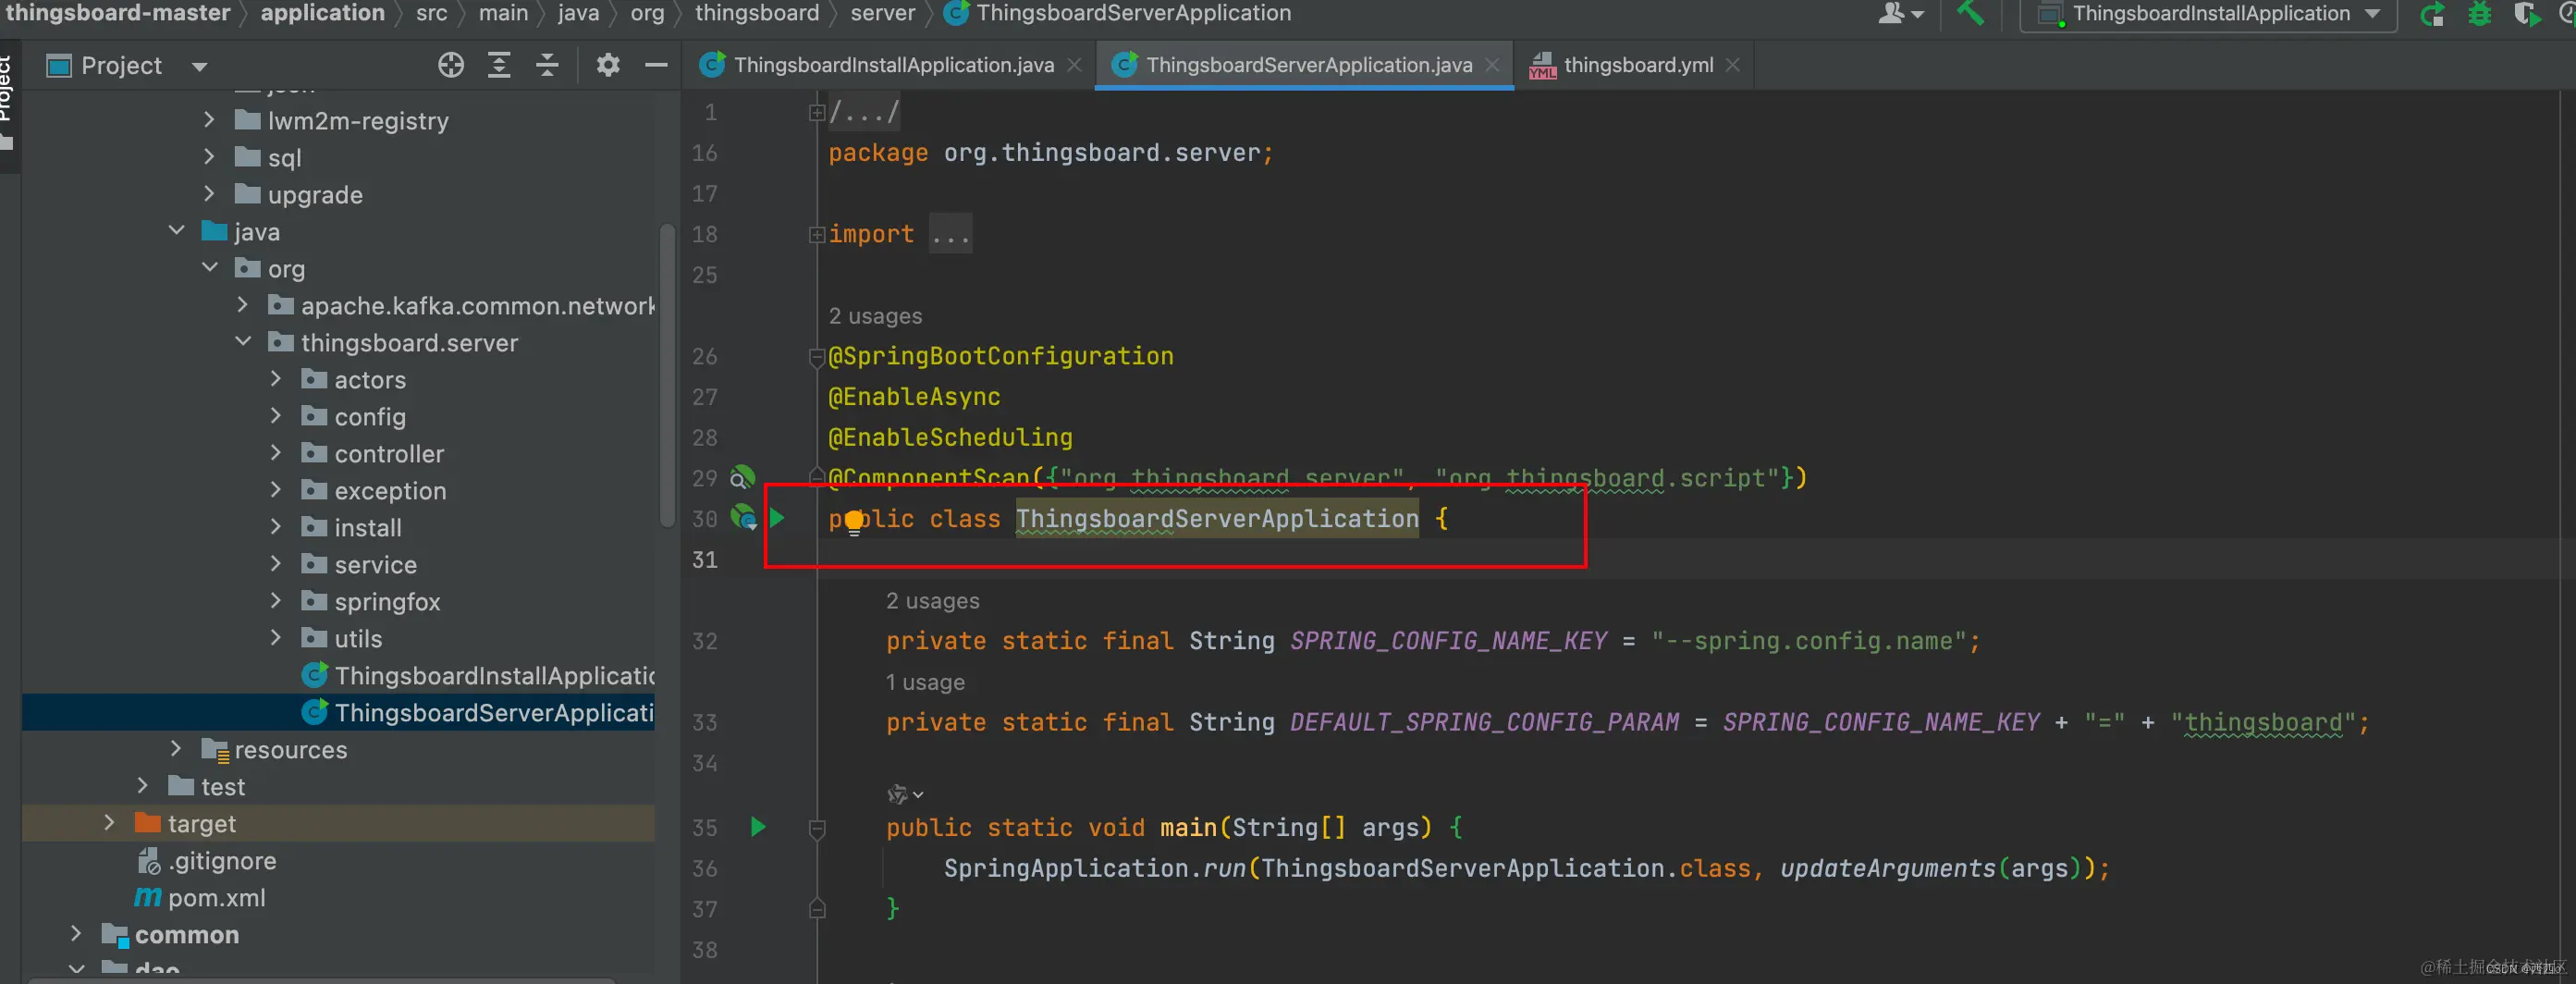Select the springfox package in tree

[x=387, y=601]
